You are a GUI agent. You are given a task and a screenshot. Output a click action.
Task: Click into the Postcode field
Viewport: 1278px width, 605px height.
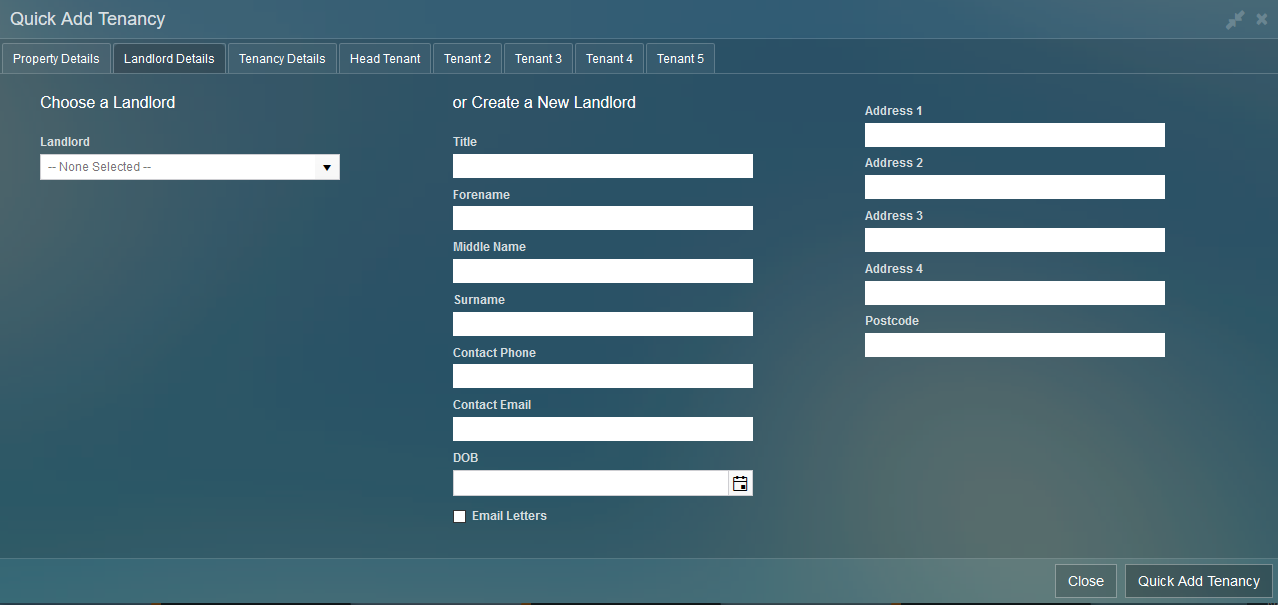click(1014, 345)
